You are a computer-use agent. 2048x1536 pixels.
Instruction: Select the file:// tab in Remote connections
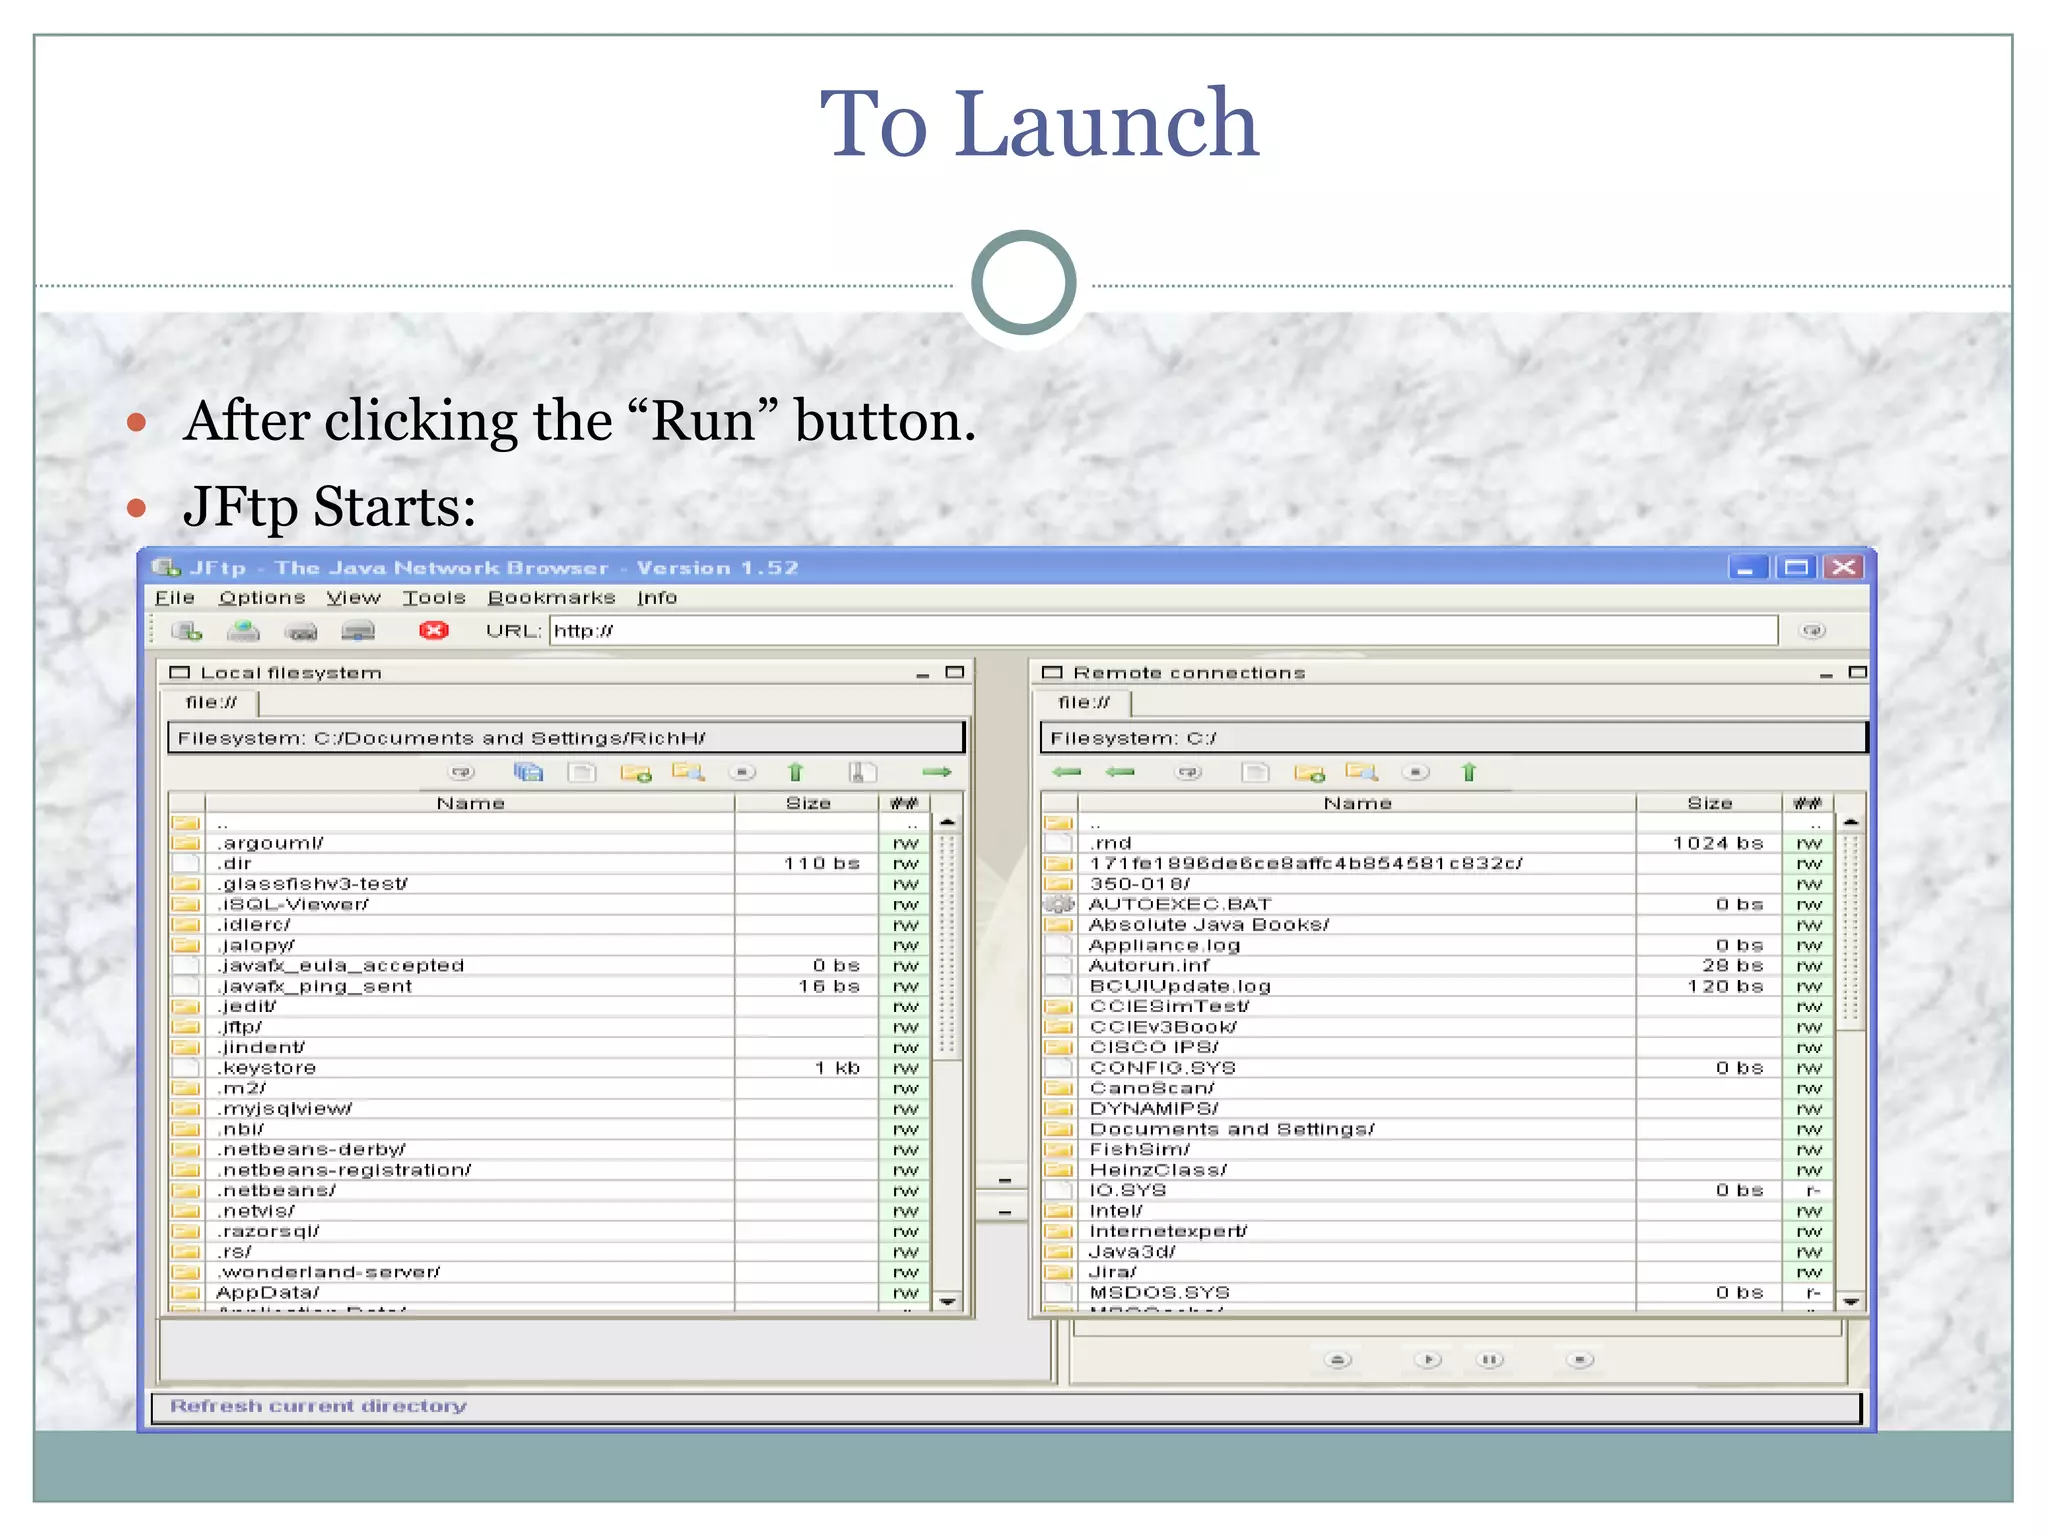1084,703
